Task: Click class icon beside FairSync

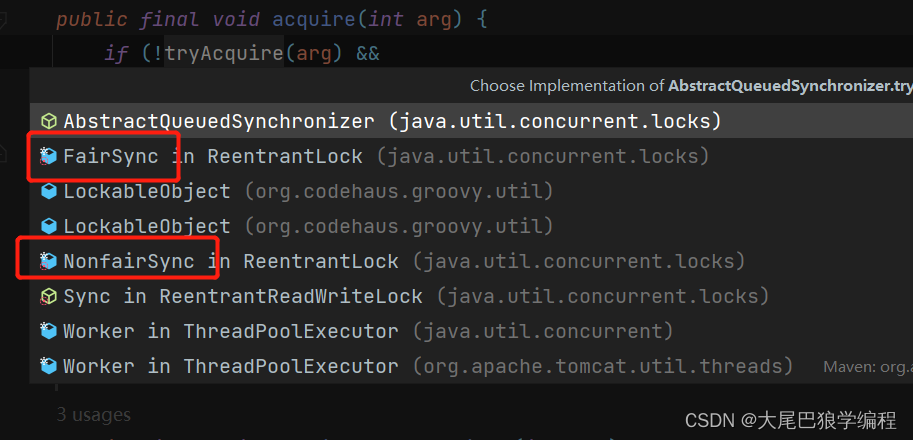Action: click(x=49, y=156)
